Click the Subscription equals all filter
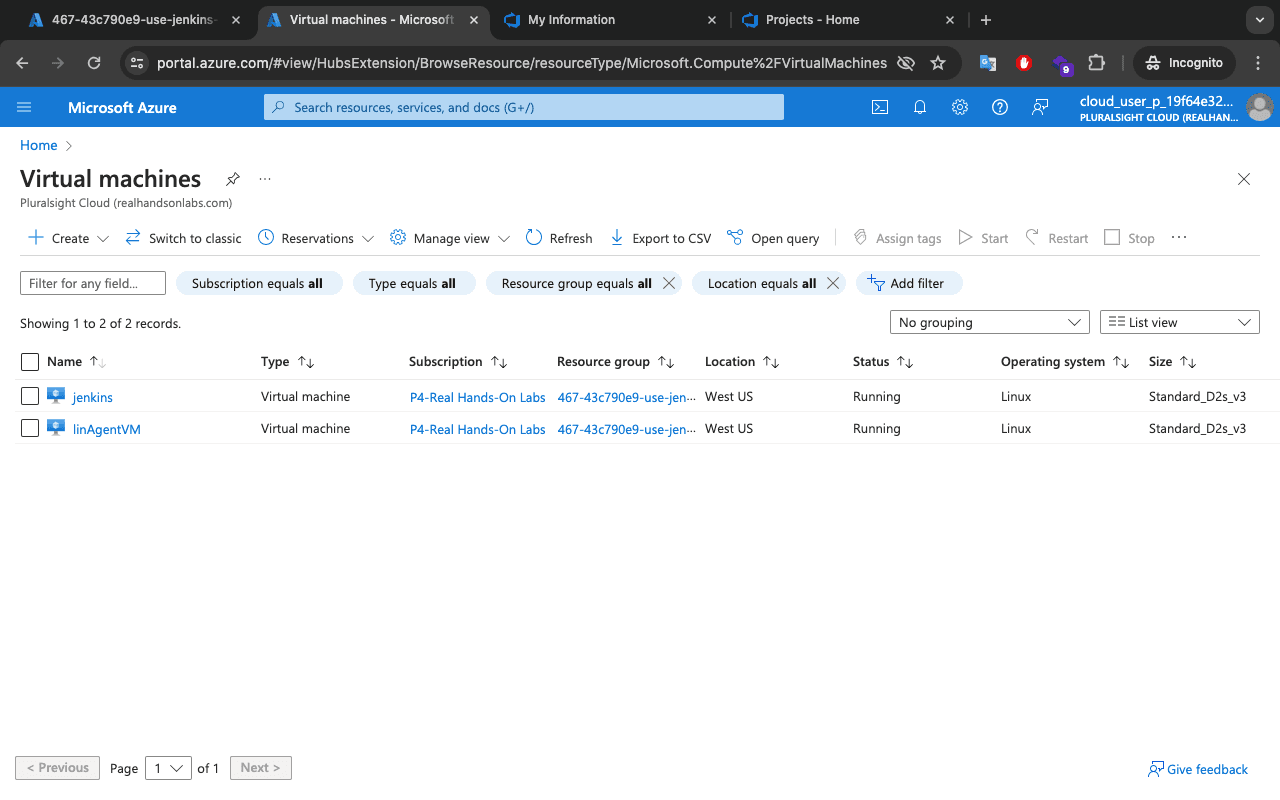The image size is (1280, 800). pyautogui.click(x=259, y=283)
